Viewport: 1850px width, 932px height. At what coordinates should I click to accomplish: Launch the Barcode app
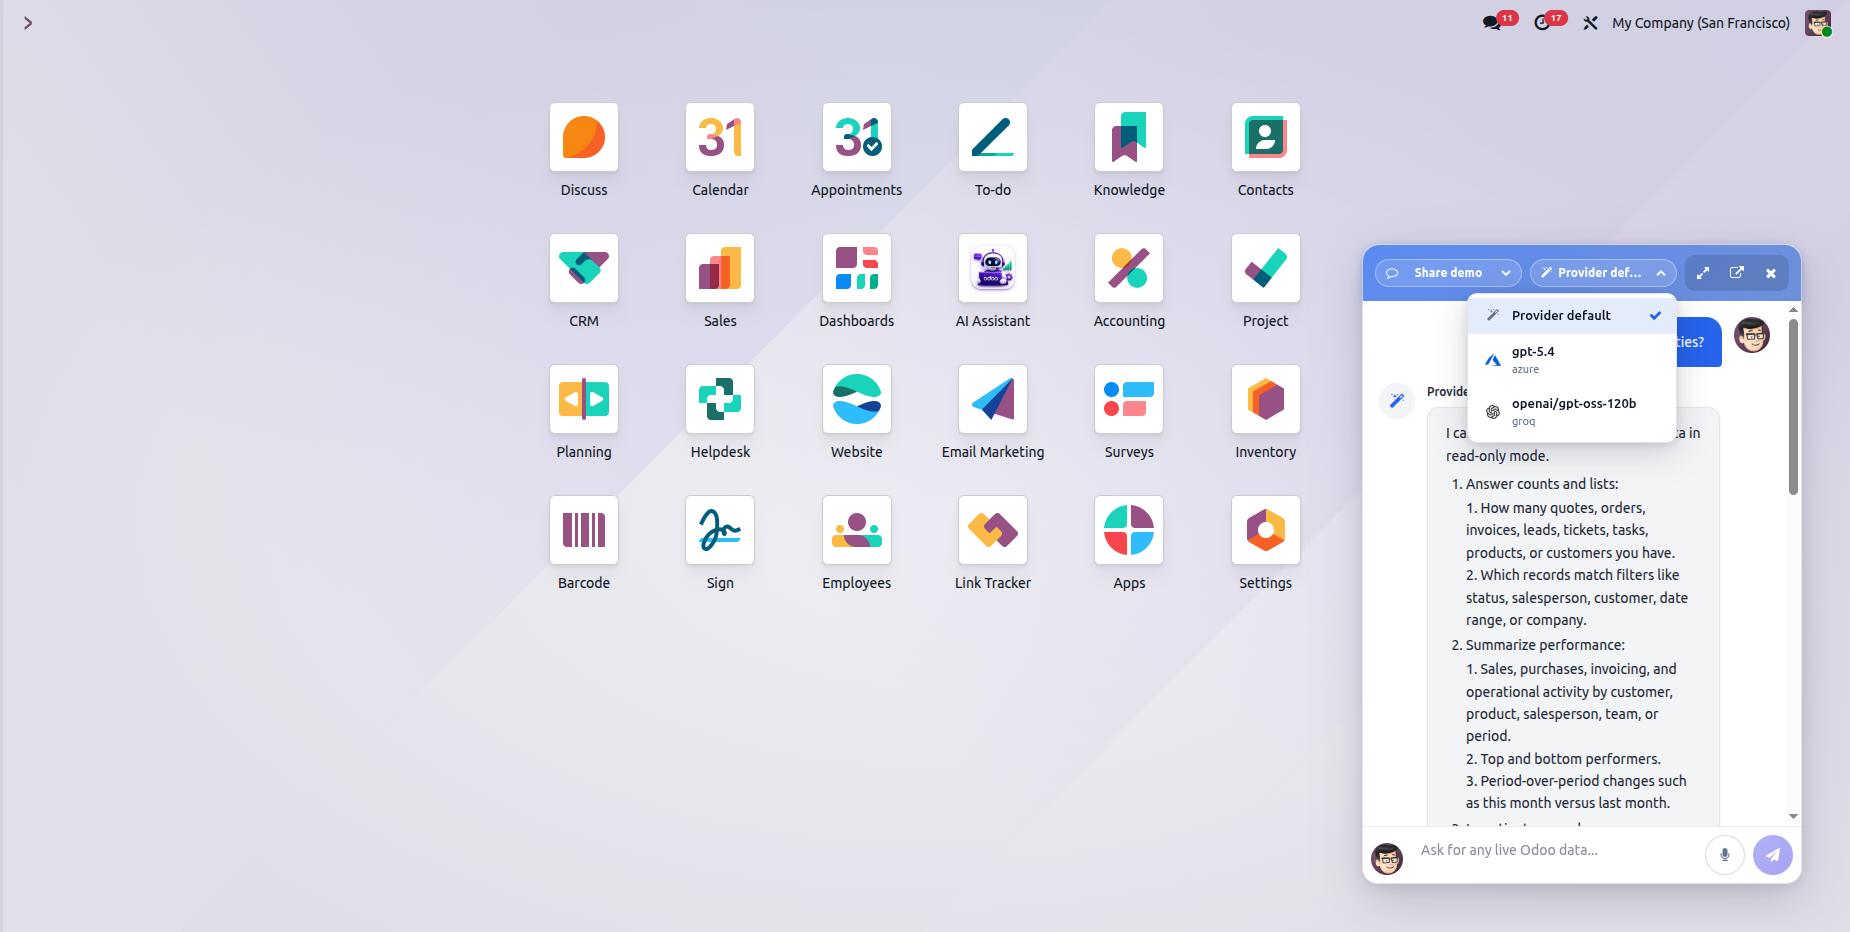coord(584,530)
